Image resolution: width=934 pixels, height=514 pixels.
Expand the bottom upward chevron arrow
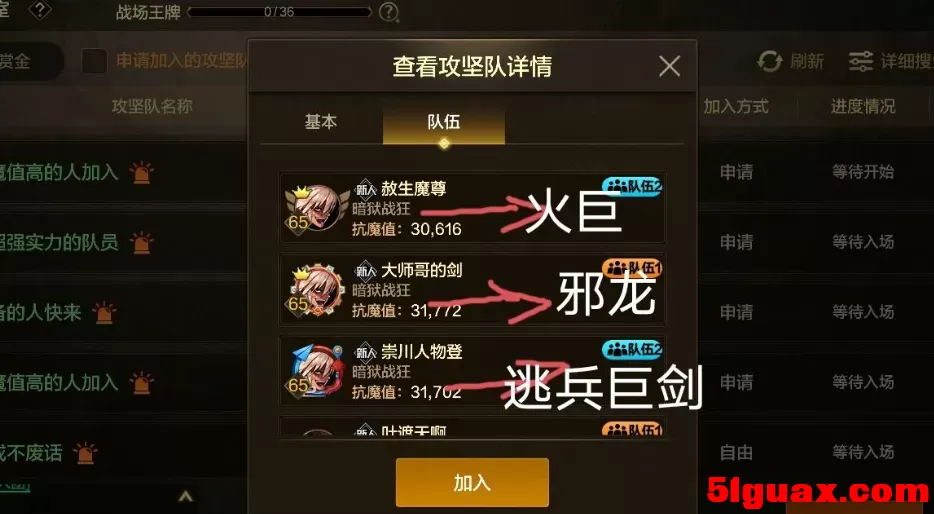pyautogui.click(x=186, y=496)
